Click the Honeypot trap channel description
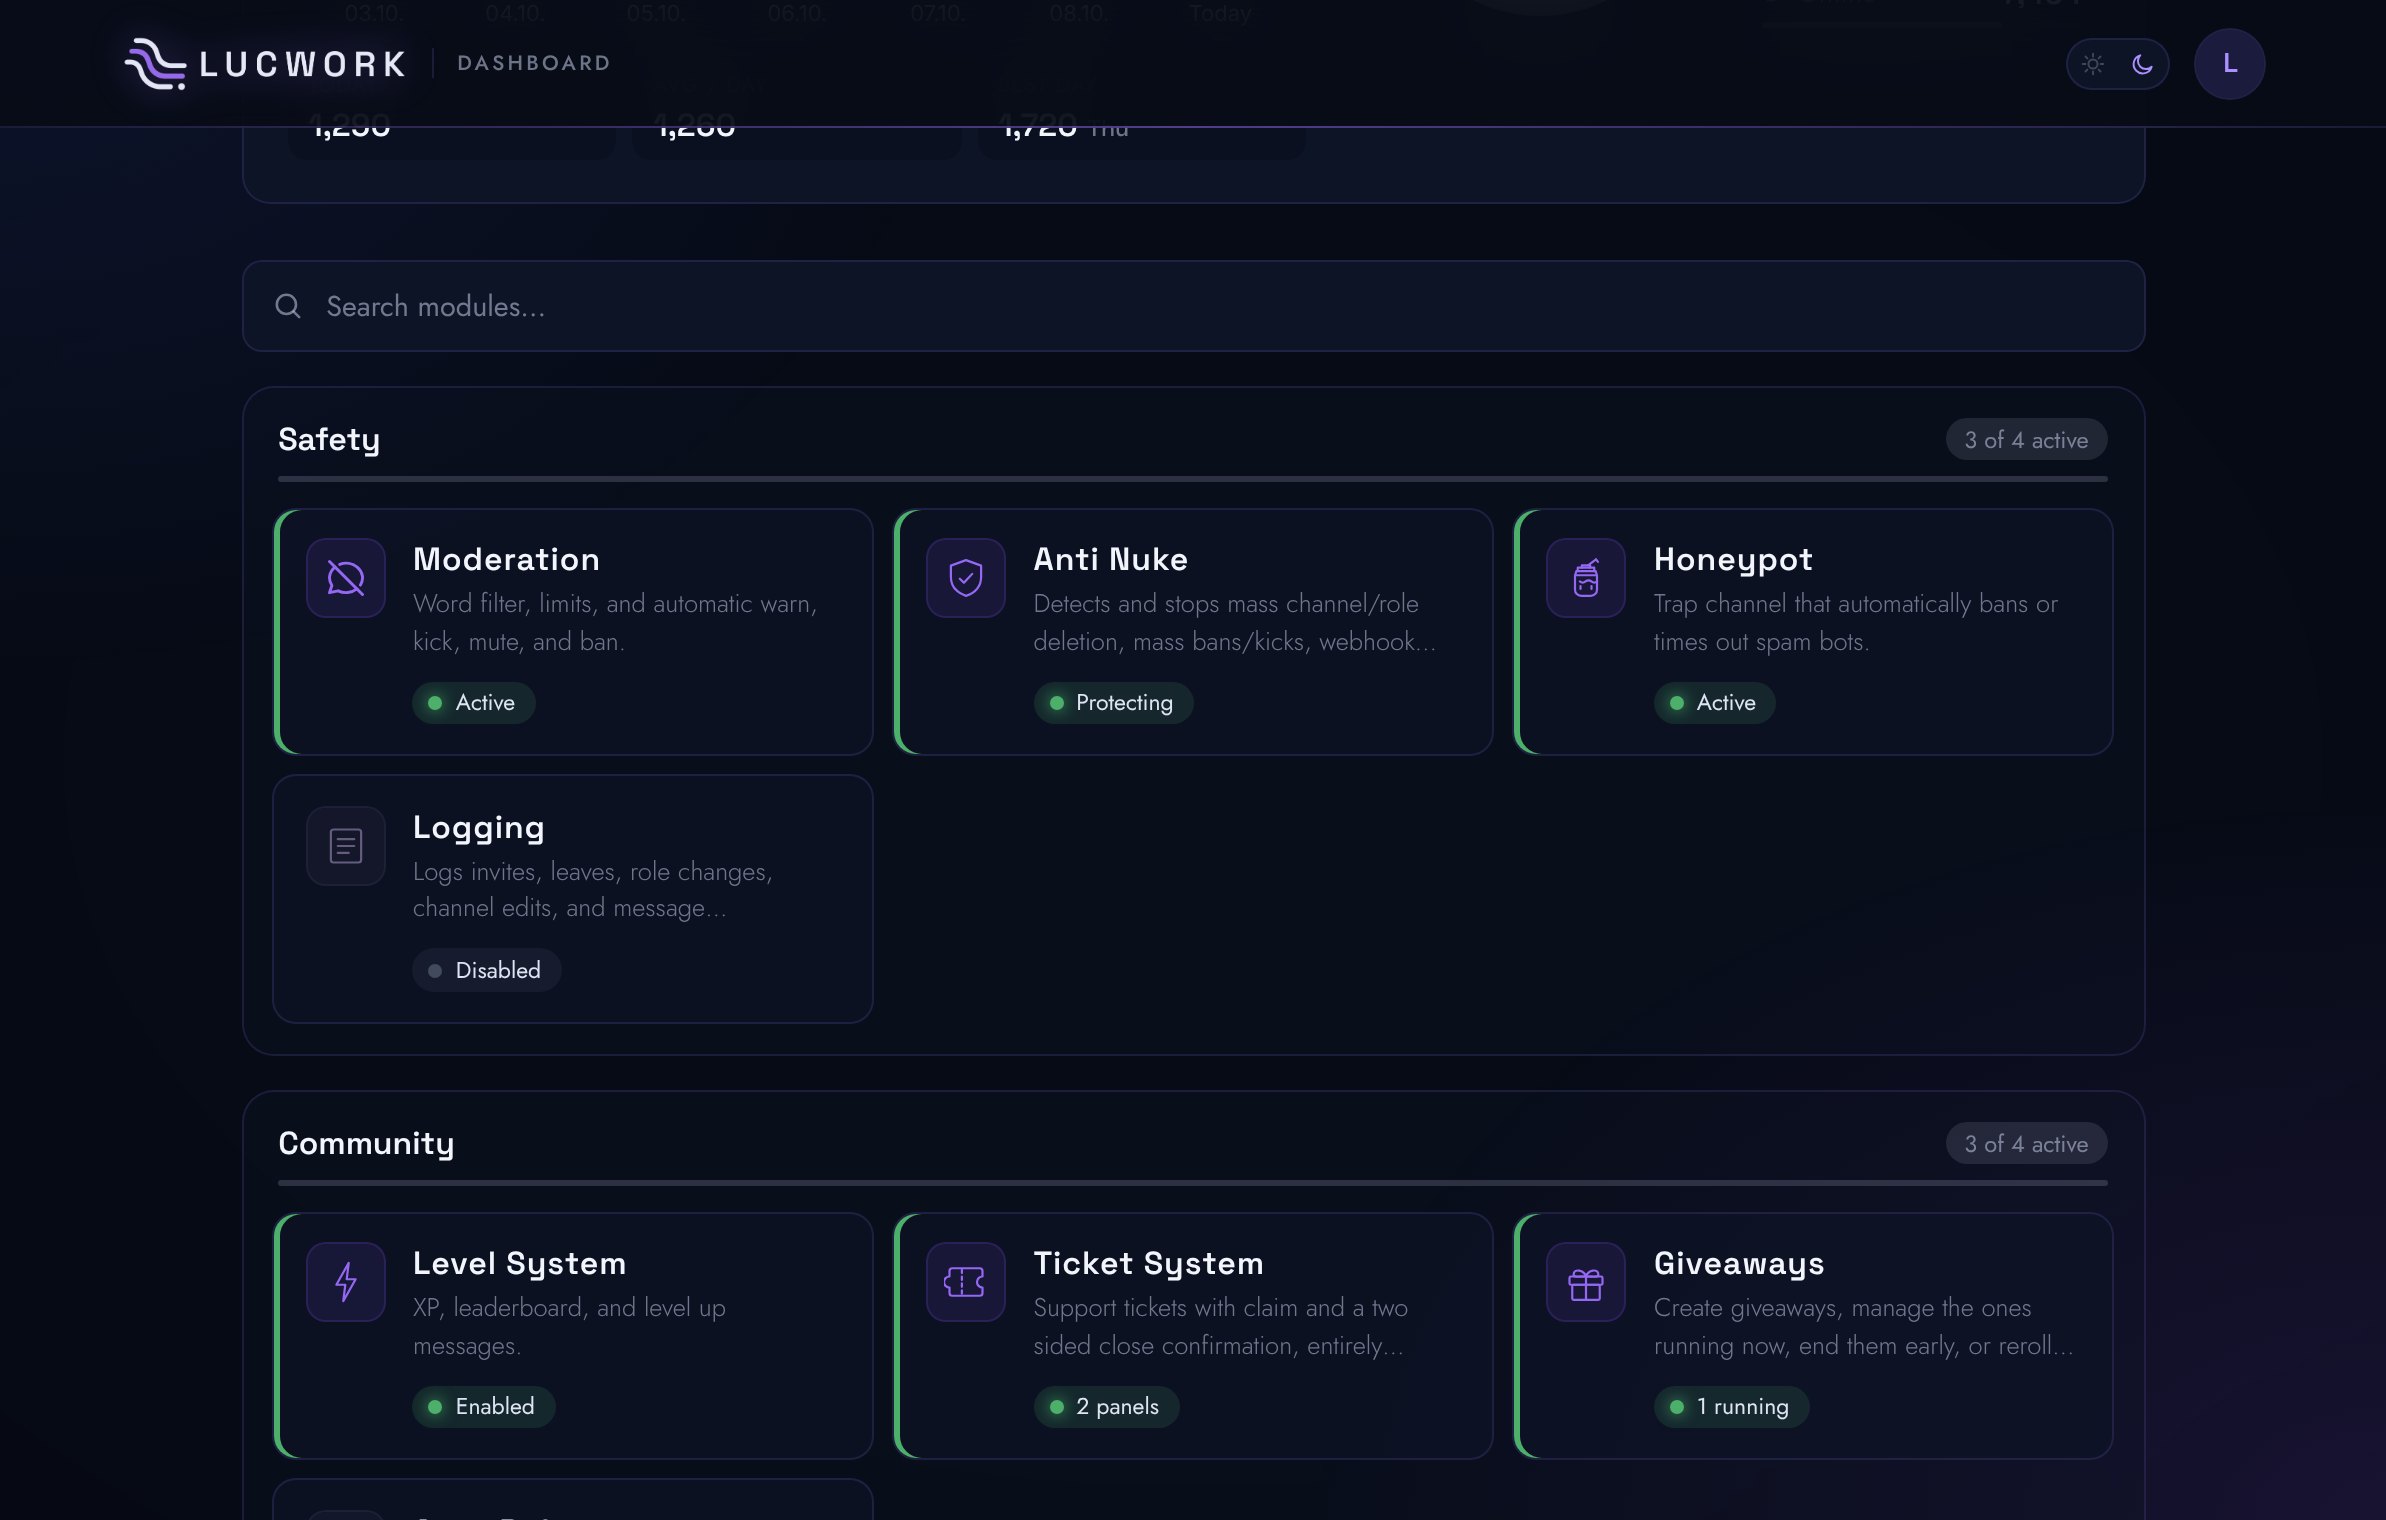This screenshot has height=1520, width=2386. click(1855, 622)
